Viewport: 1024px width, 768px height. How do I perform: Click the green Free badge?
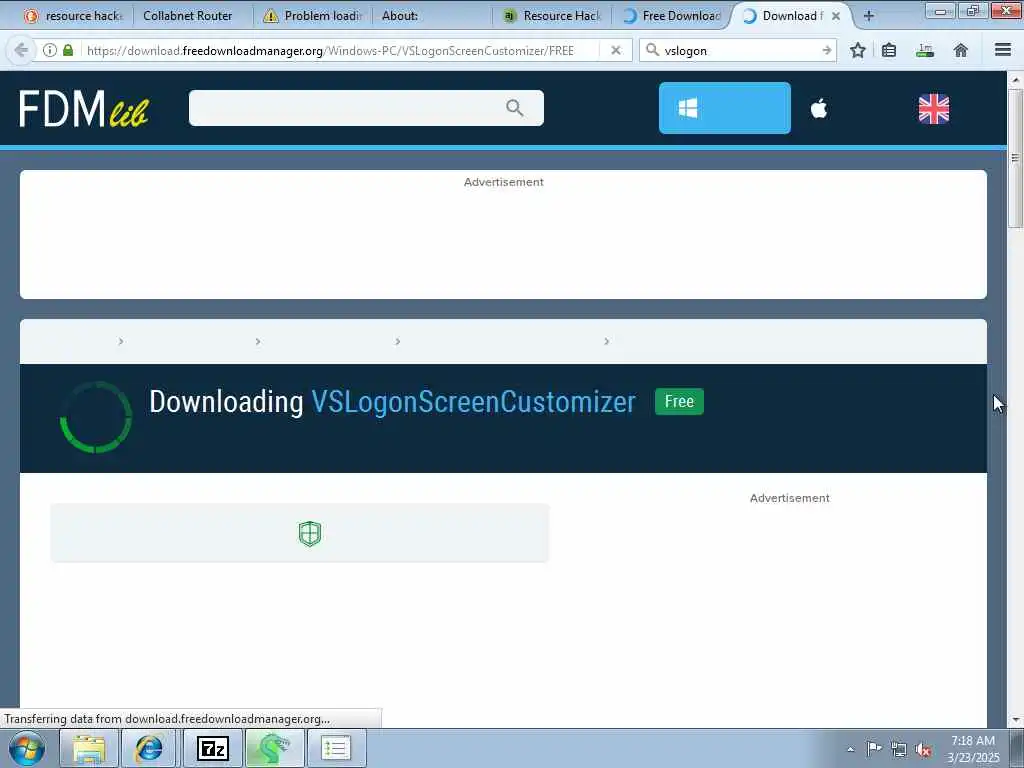pos(679,401)
